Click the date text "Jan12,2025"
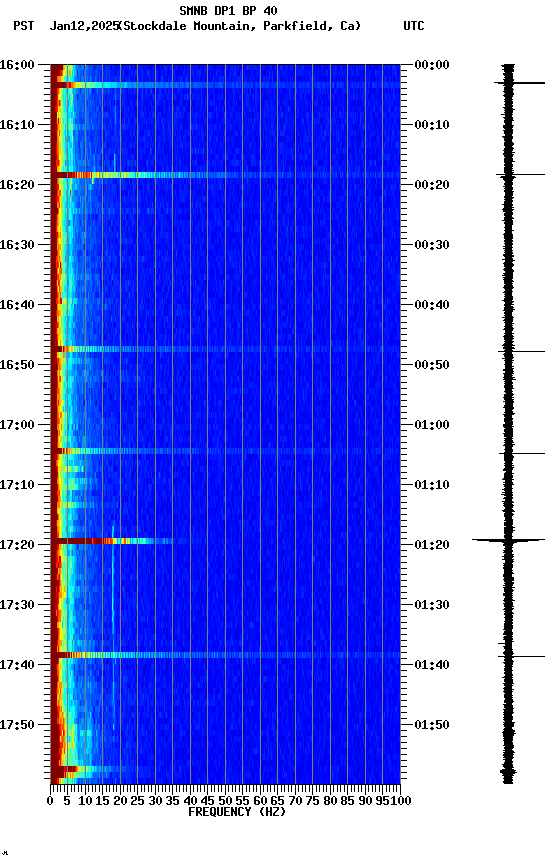The width and height of the screenshot is (552, 864). (x=84, y=26)
